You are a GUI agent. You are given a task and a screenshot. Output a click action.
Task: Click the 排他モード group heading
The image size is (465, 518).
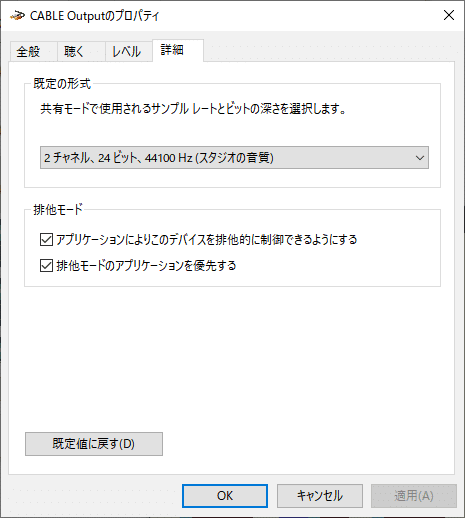click(x=58, y=210)
